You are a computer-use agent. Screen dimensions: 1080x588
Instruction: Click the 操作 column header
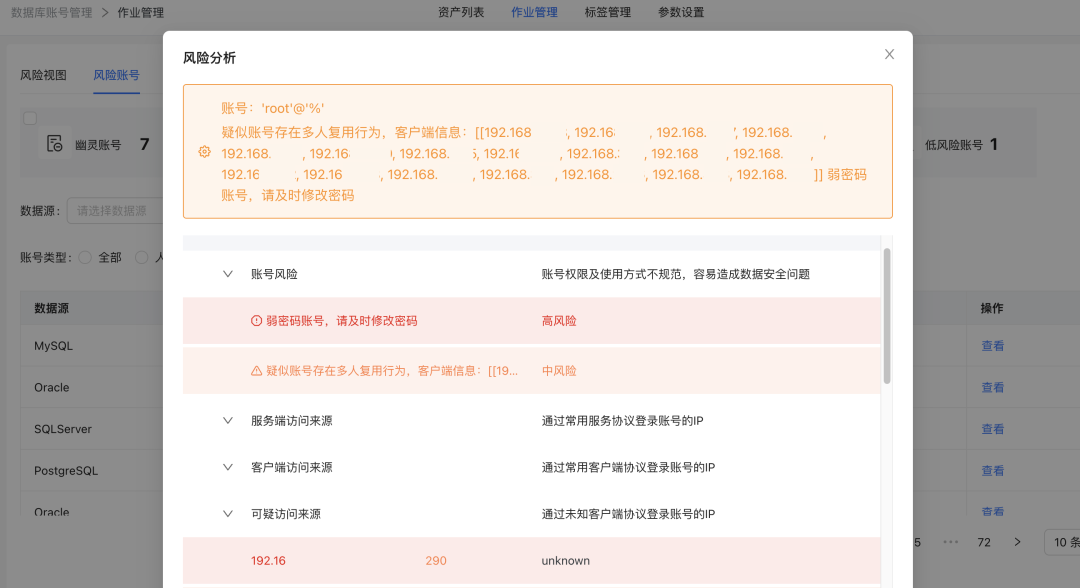(992, 308)
